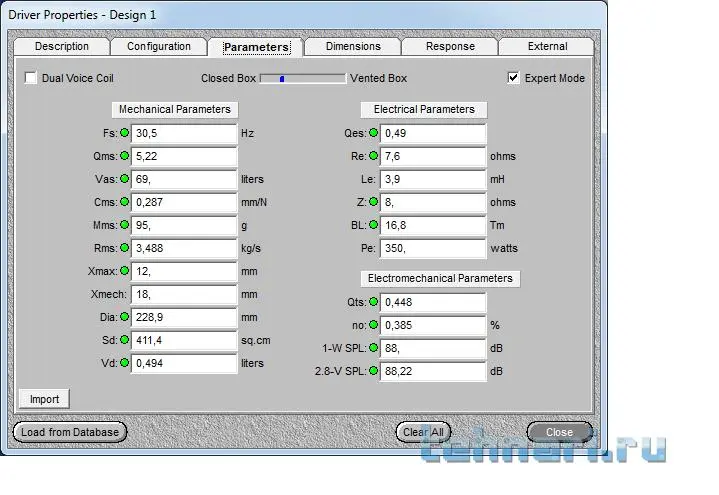This screenshot has height=495, width=719.
Task: Click the green indicator next to Mms
Action: [x=124, y=225]
